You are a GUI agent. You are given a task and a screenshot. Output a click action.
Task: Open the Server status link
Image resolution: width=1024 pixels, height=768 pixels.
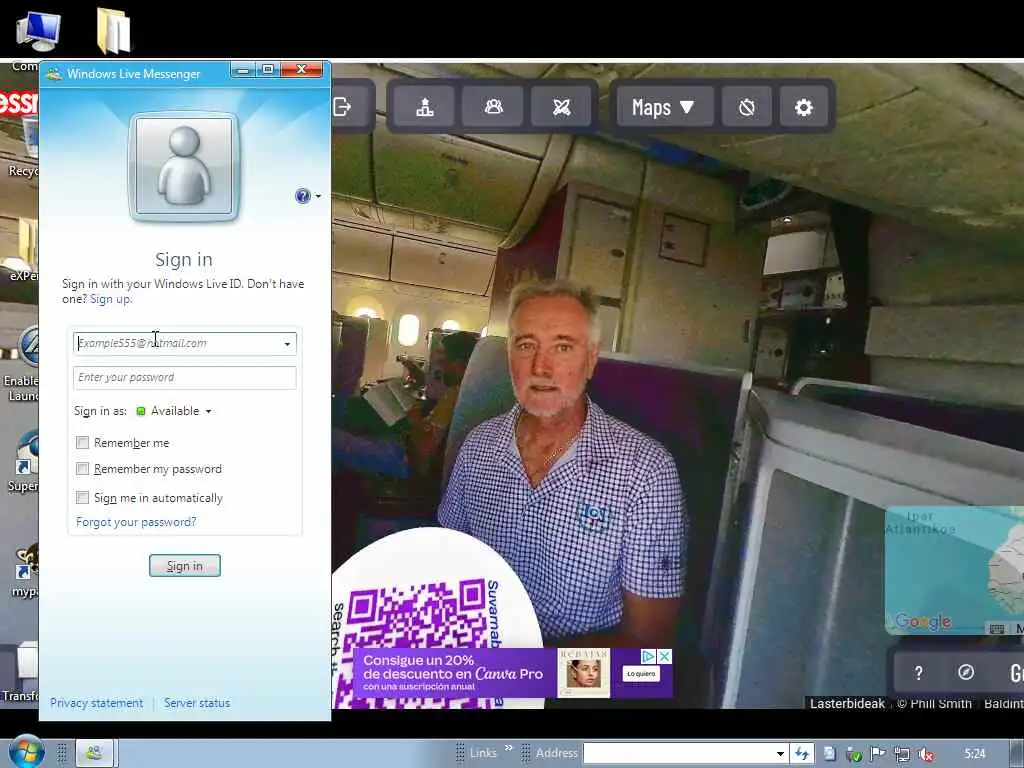point(197,703)
